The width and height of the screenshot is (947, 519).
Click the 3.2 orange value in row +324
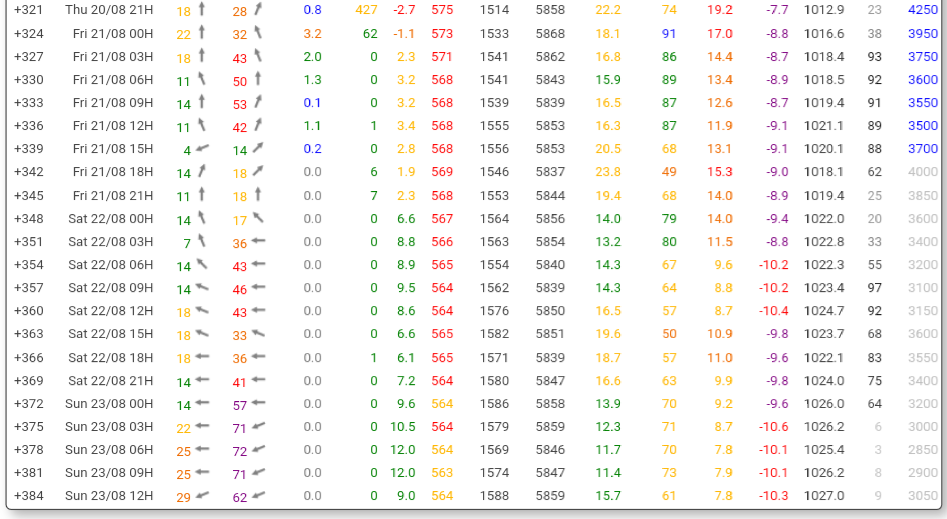pos(312,33)
